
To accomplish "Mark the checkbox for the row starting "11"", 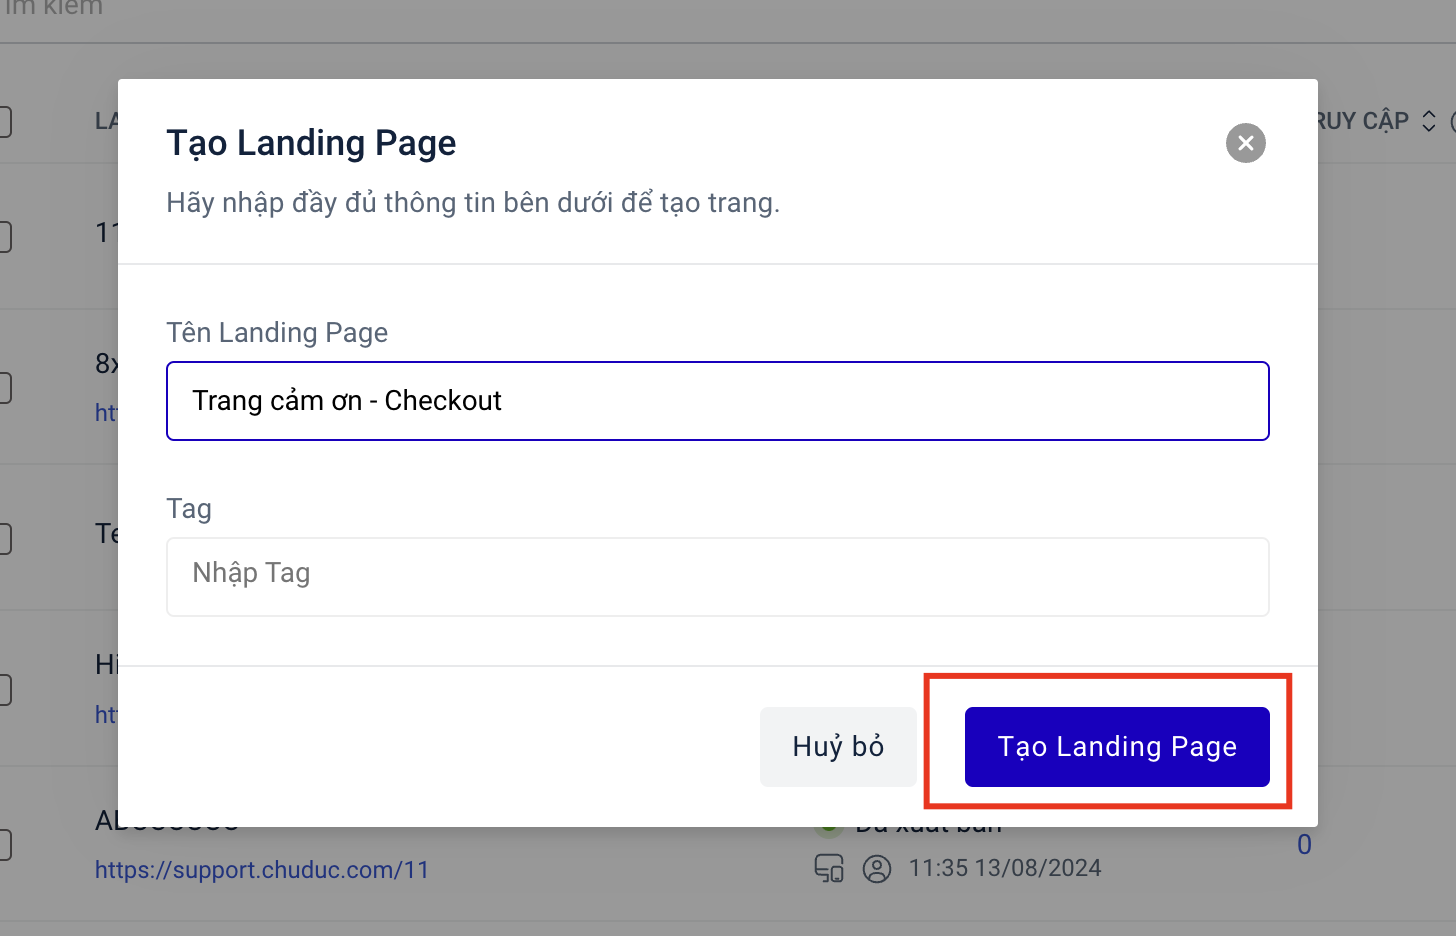I will [x=3, y=237].
